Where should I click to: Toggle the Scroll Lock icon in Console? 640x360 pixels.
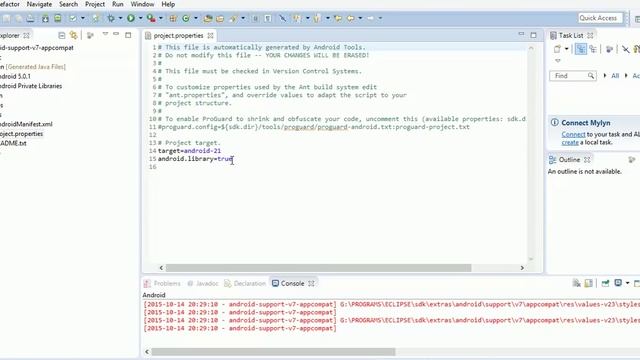point(588,283)
